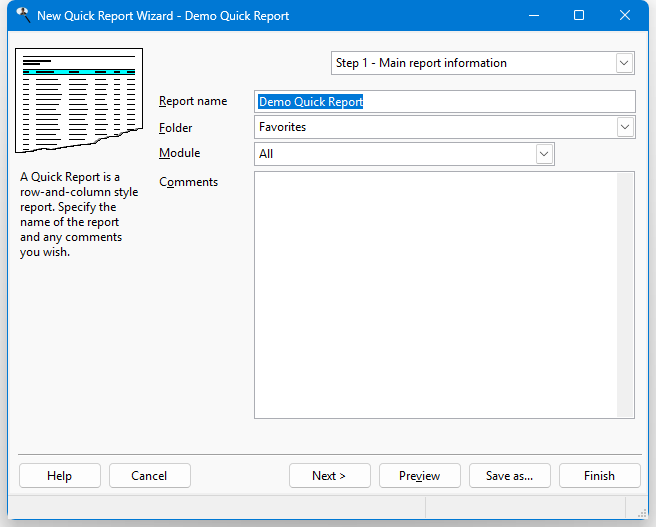The image size is (656, 527).
Task: Click inside the Comments text area
Action: click(435, 295)
